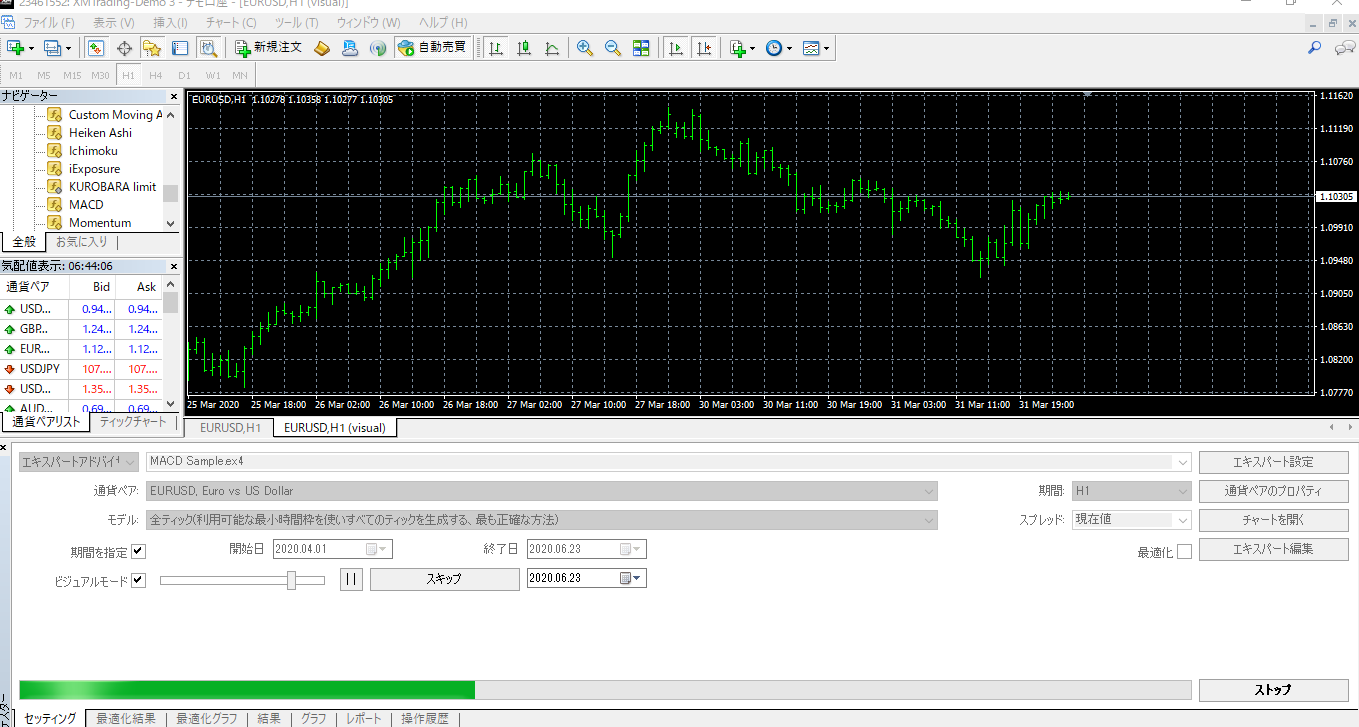Select the M15 timeframe button
This screenshot has width=1359, height=727.
72,75
